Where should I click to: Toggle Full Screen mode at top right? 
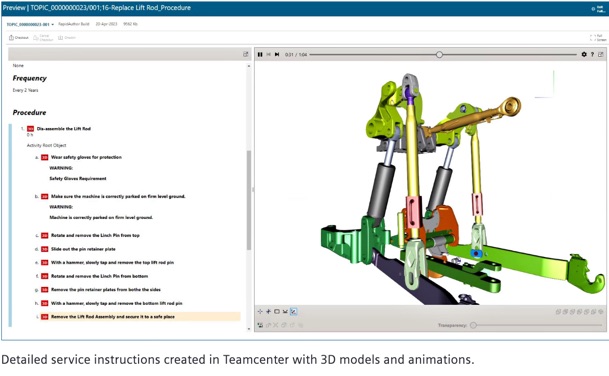tap(598, 38)
